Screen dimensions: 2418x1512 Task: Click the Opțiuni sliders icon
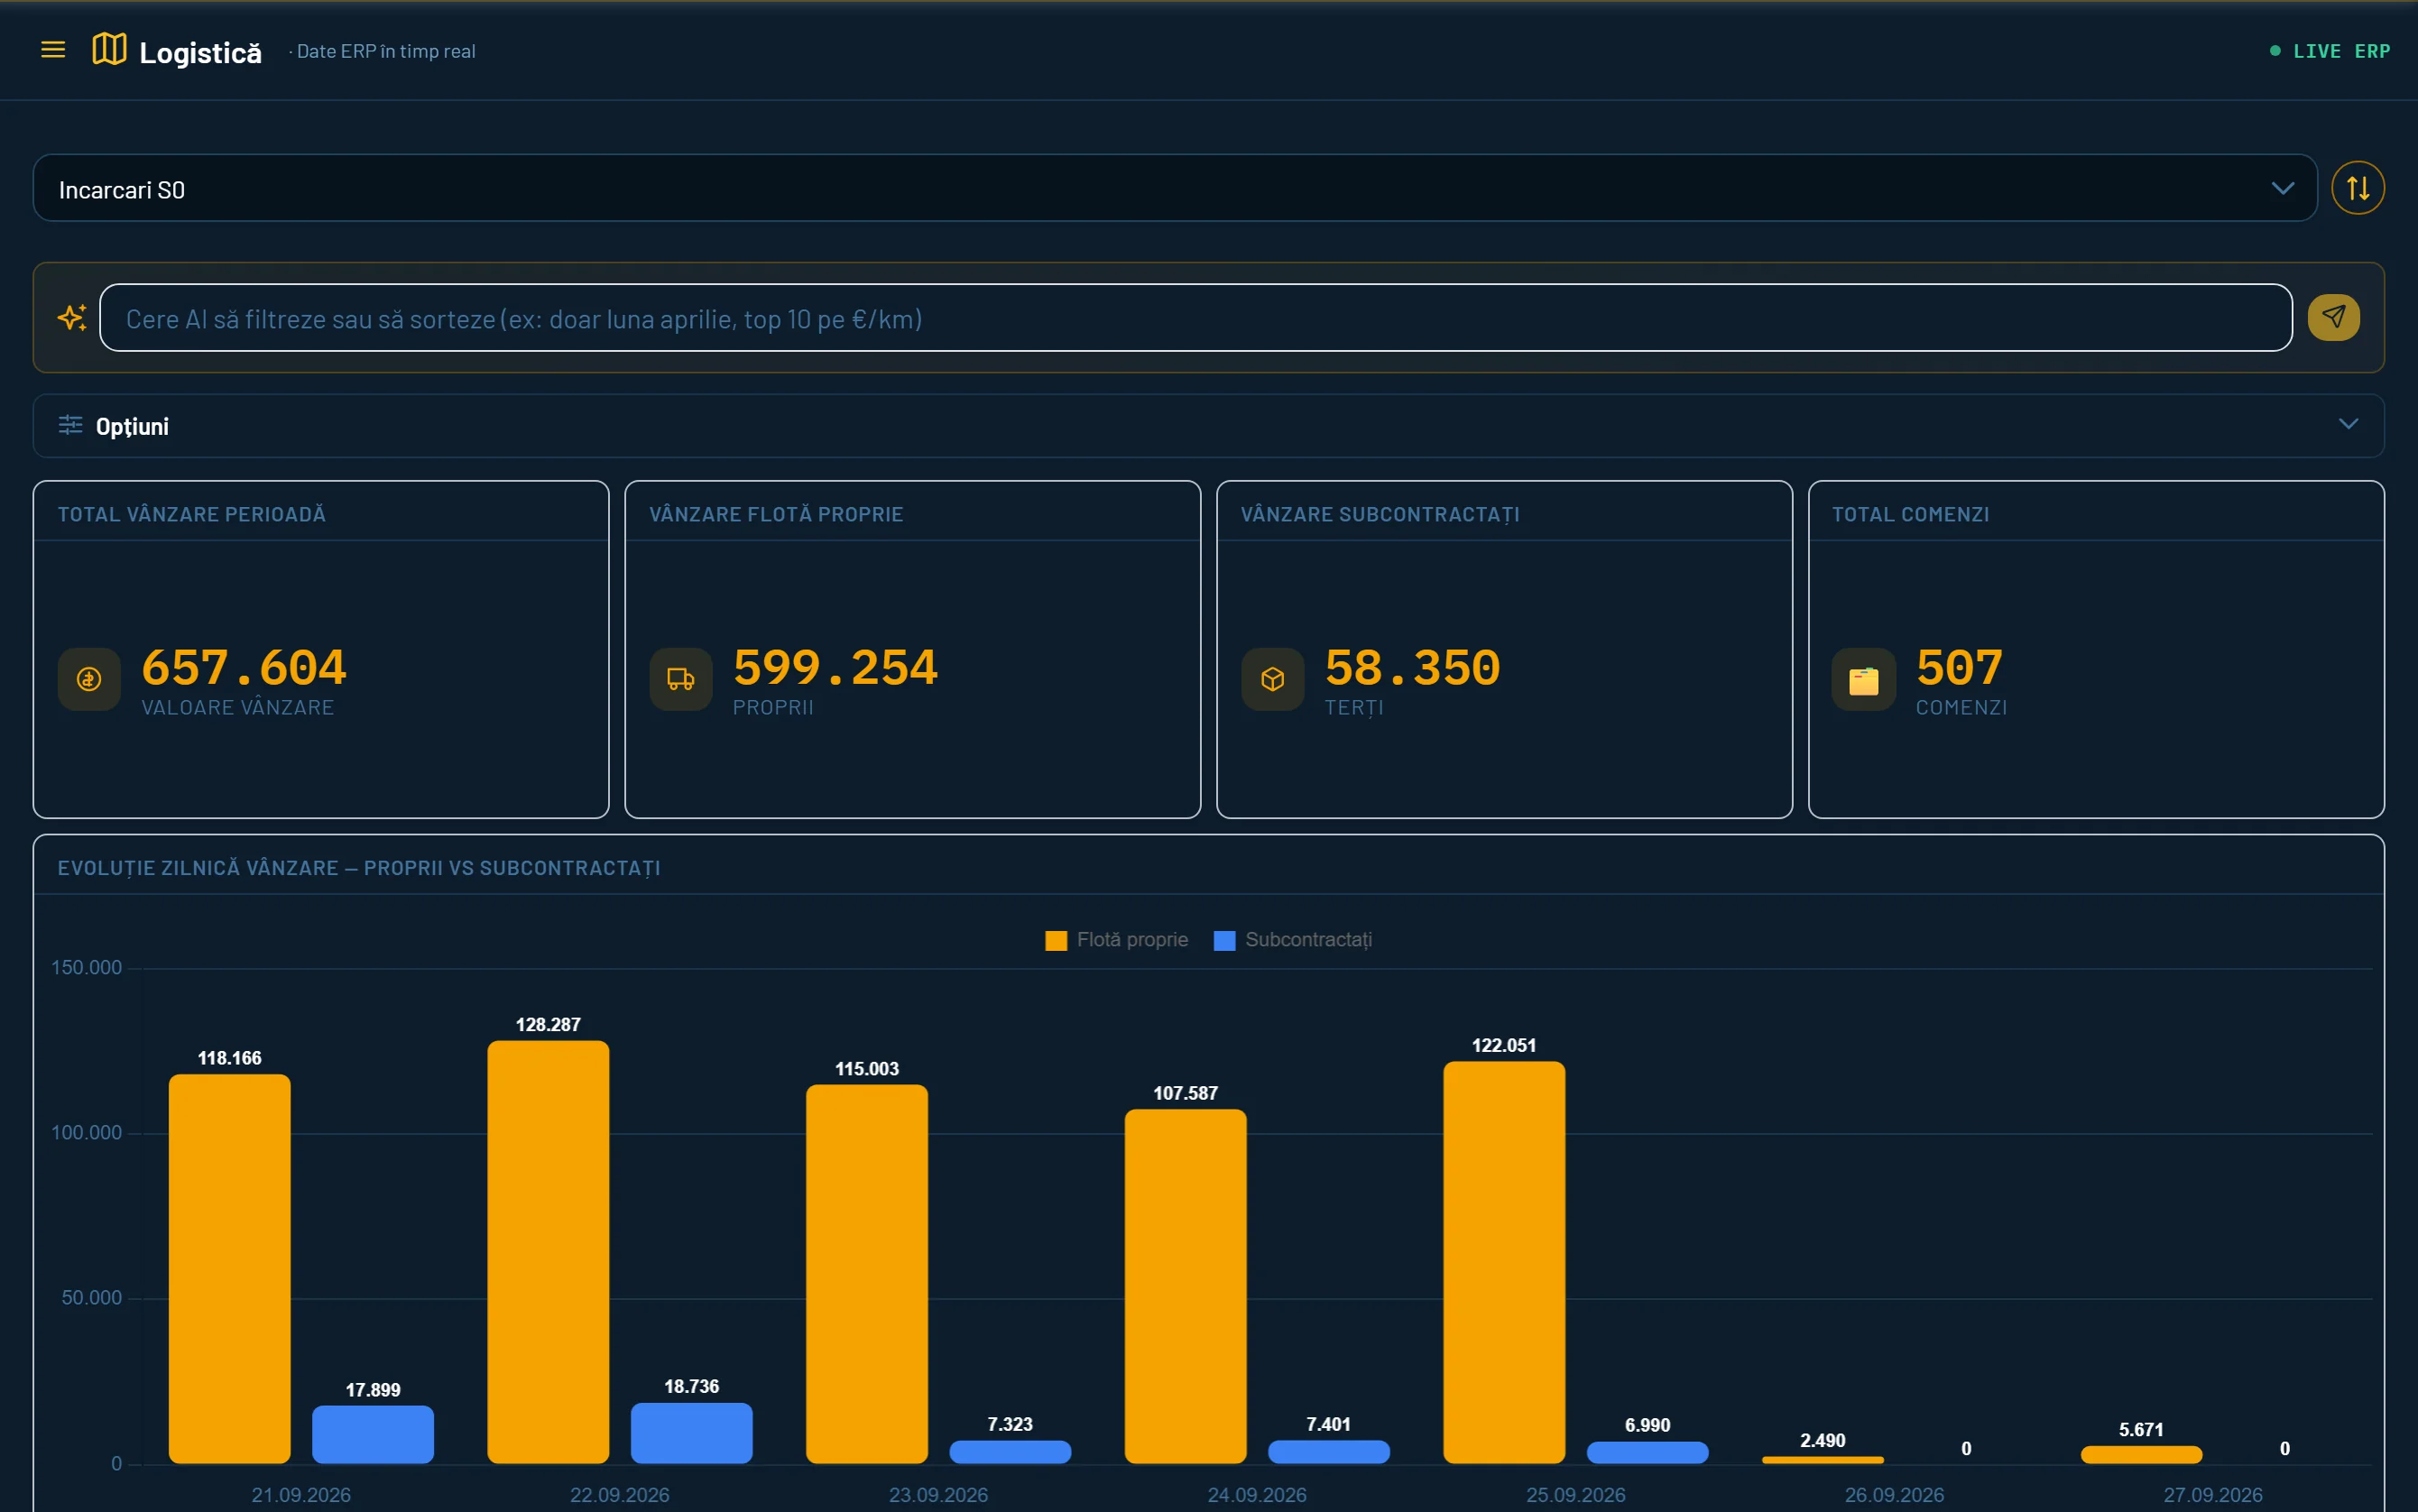coord(70,425)
